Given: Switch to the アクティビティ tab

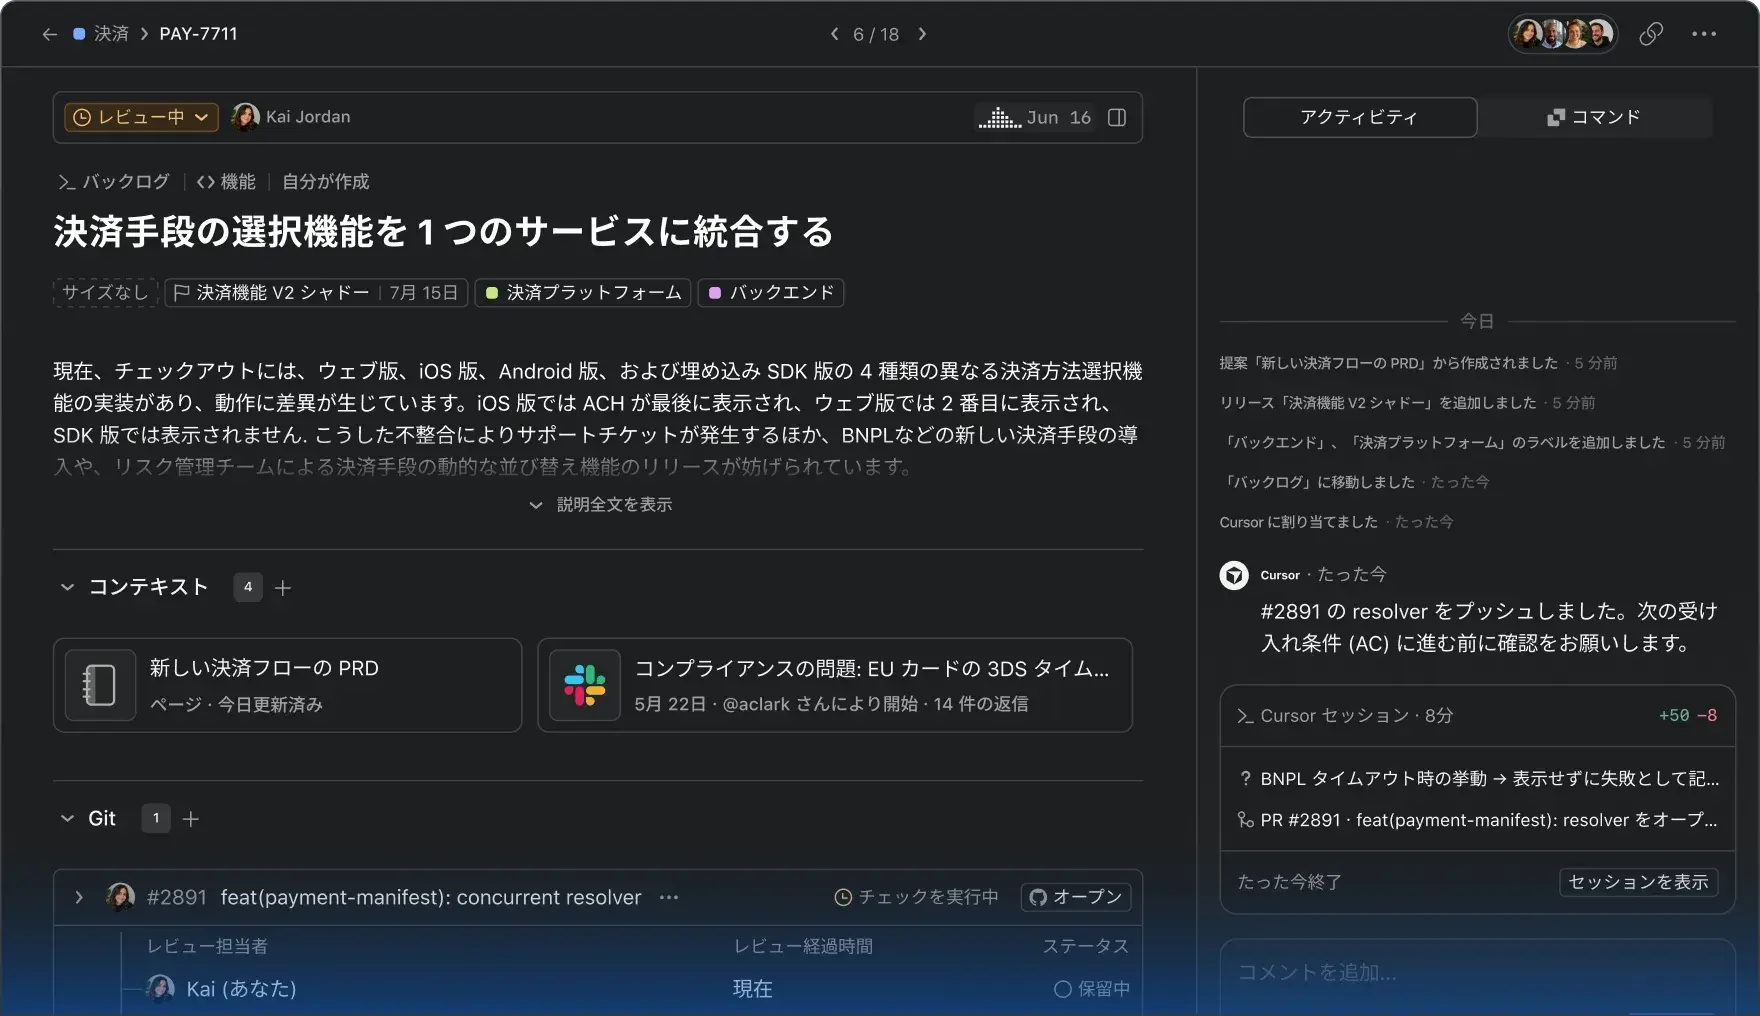Looking at the screenshot, I should pos(1360,117).
